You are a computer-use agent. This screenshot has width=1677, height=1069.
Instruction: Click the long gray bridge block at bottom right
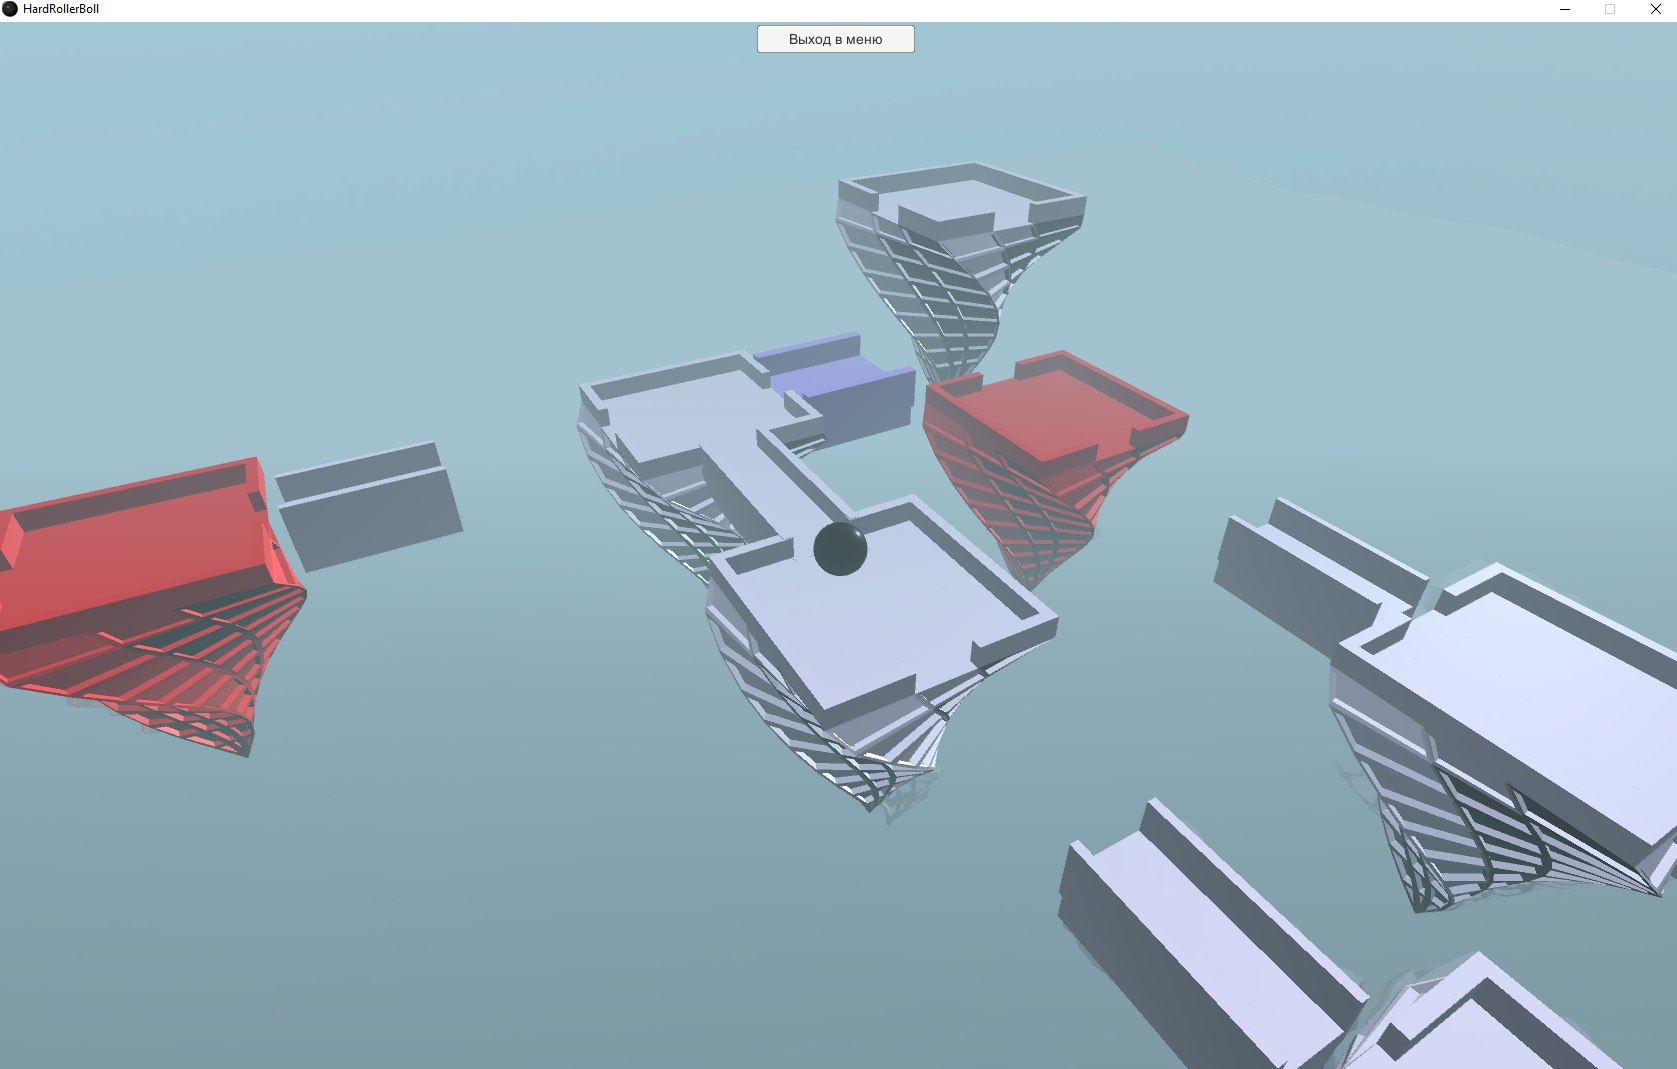coord(1200,940)
